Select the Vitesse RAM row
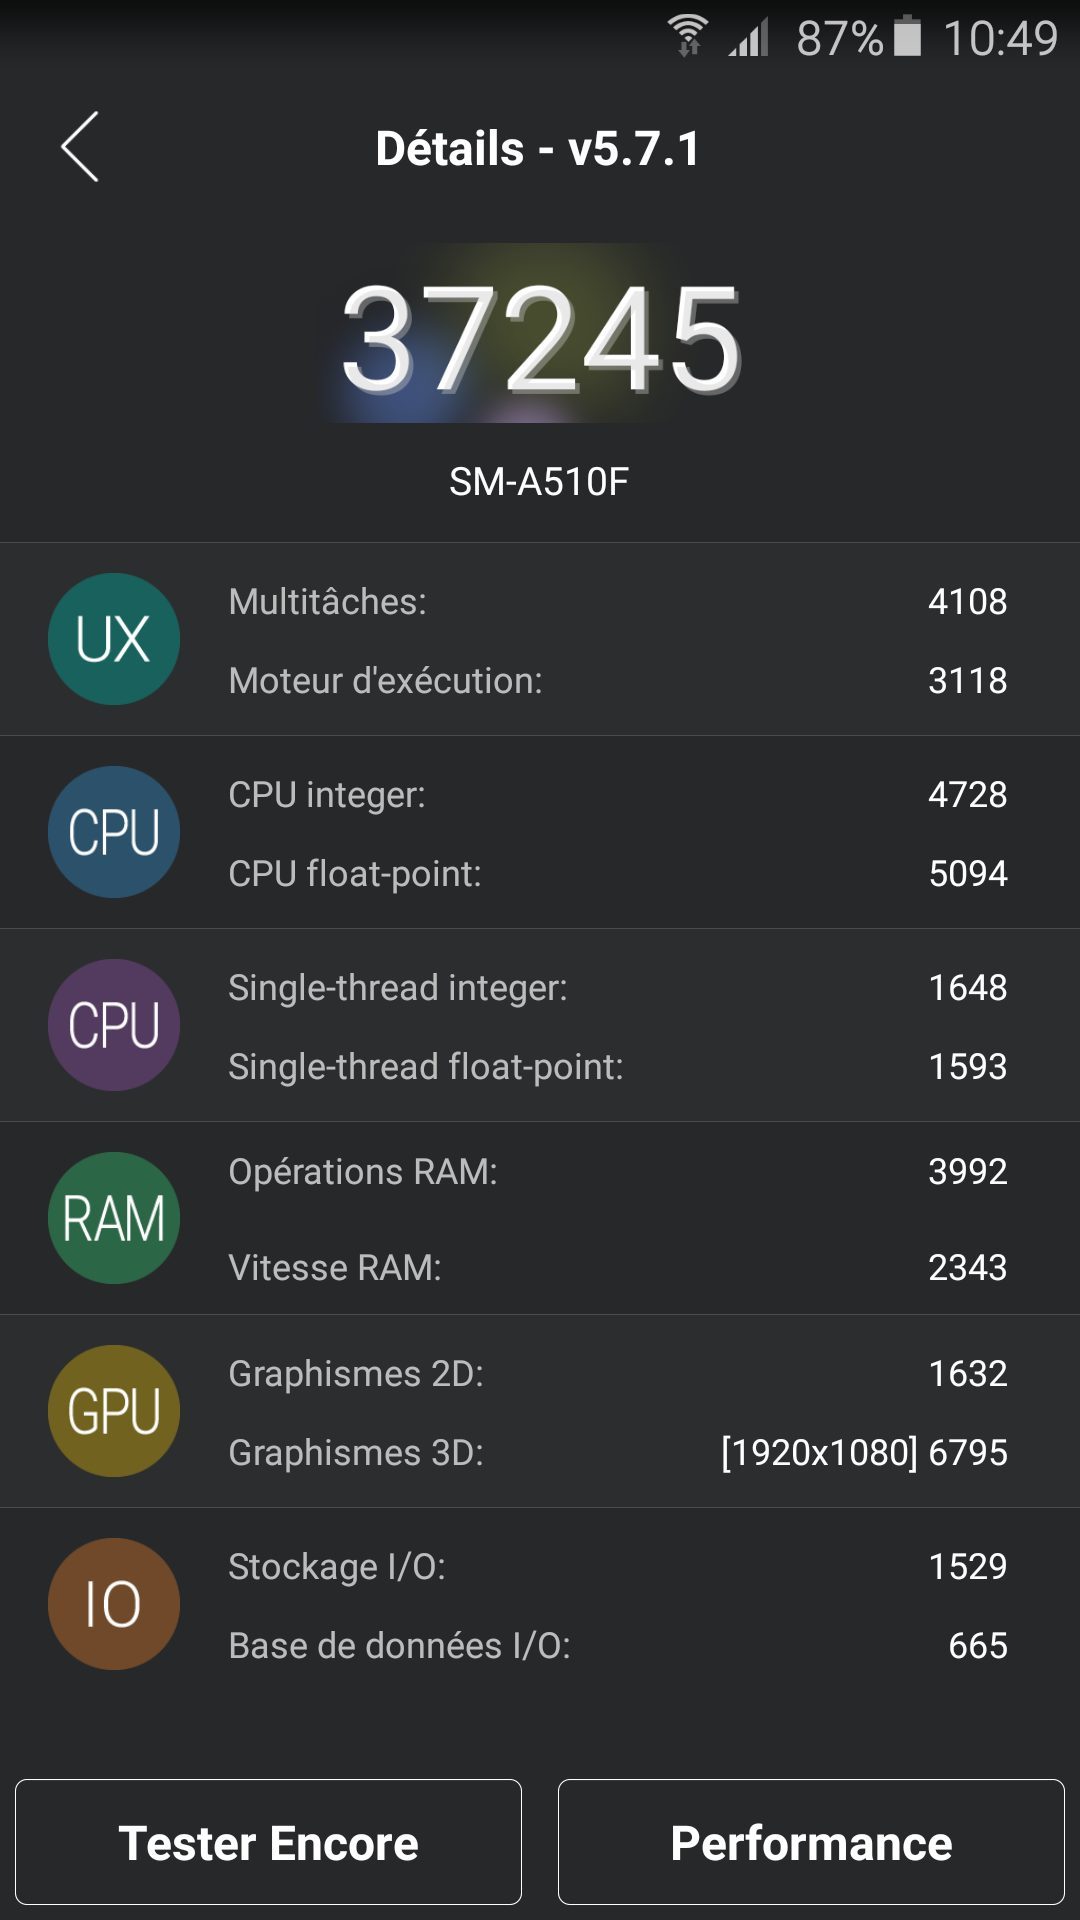Image resolution: width=1080 pixels, height=1920 pixels. pos(617,1268)
